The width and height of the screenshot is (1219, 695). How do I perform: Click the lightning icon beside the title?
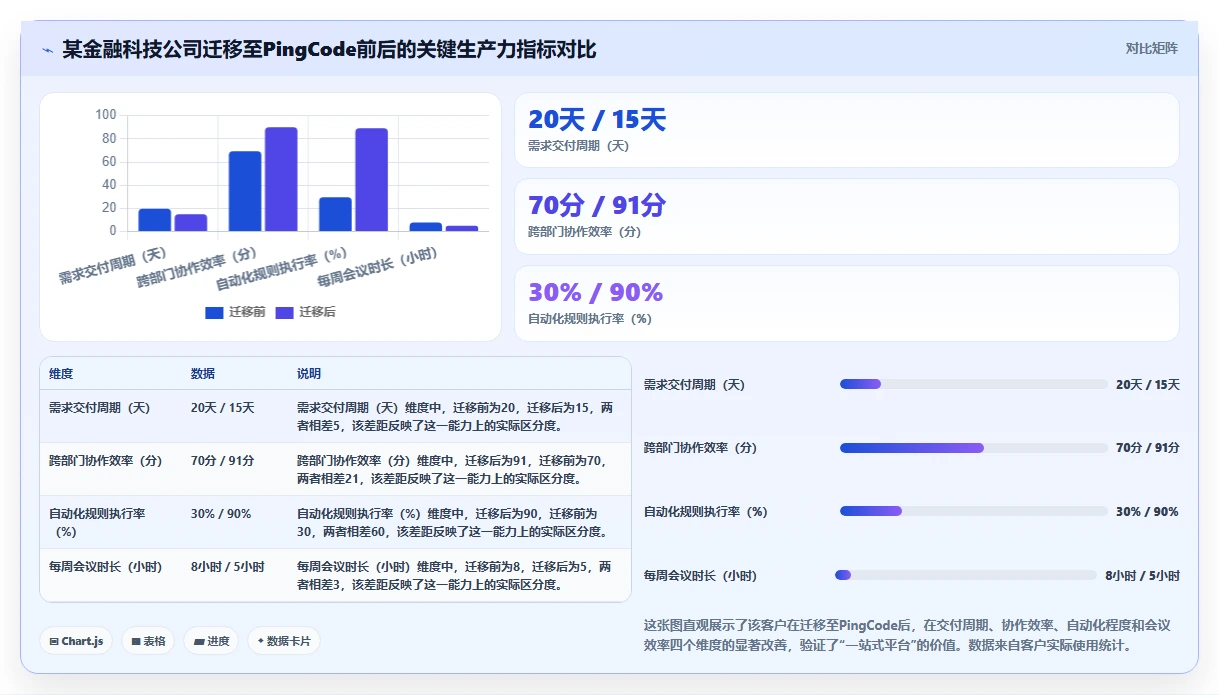pos(47,50)
